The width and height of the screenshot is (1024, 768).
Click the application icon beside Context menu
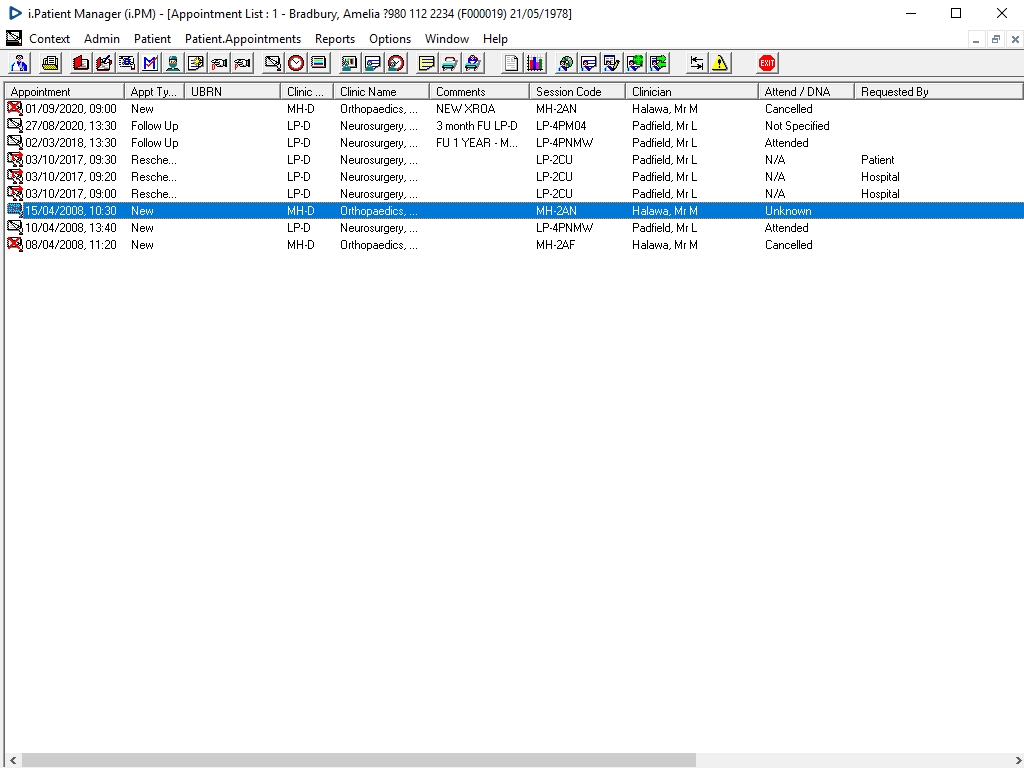click(14, 39)
